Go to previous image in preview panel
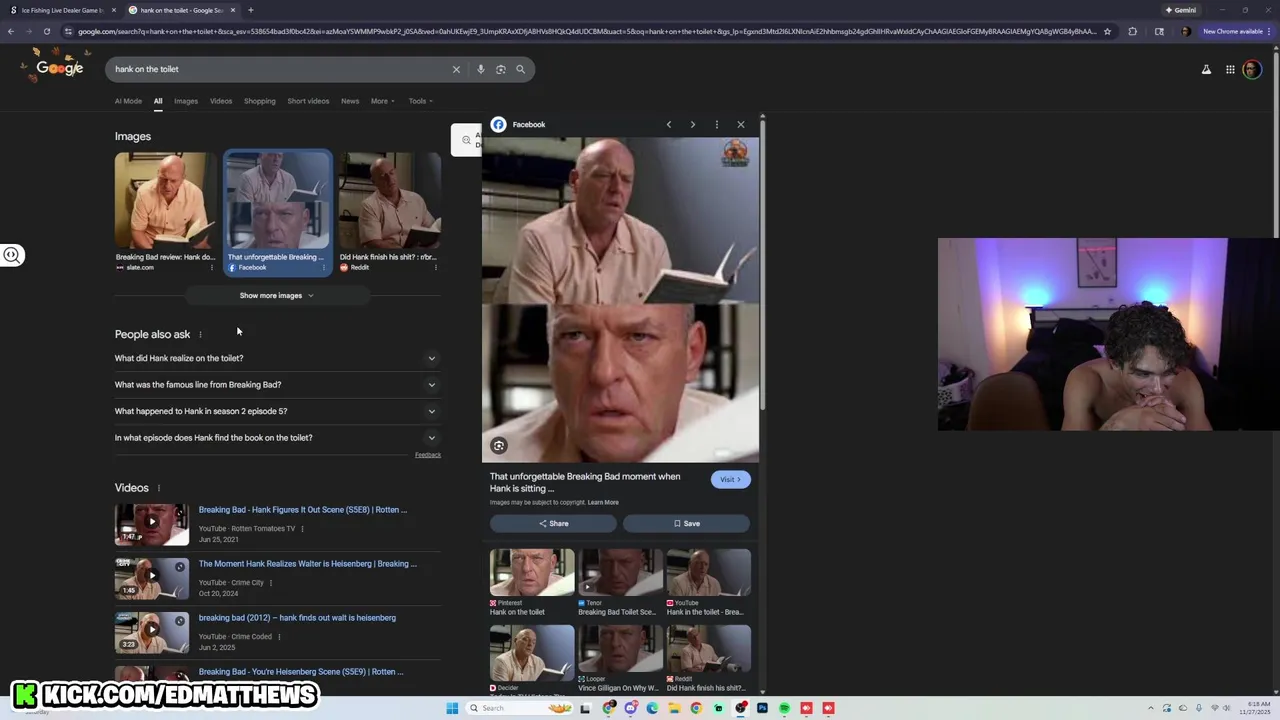Screen dimensions: 1280x720 coord(669,124)
